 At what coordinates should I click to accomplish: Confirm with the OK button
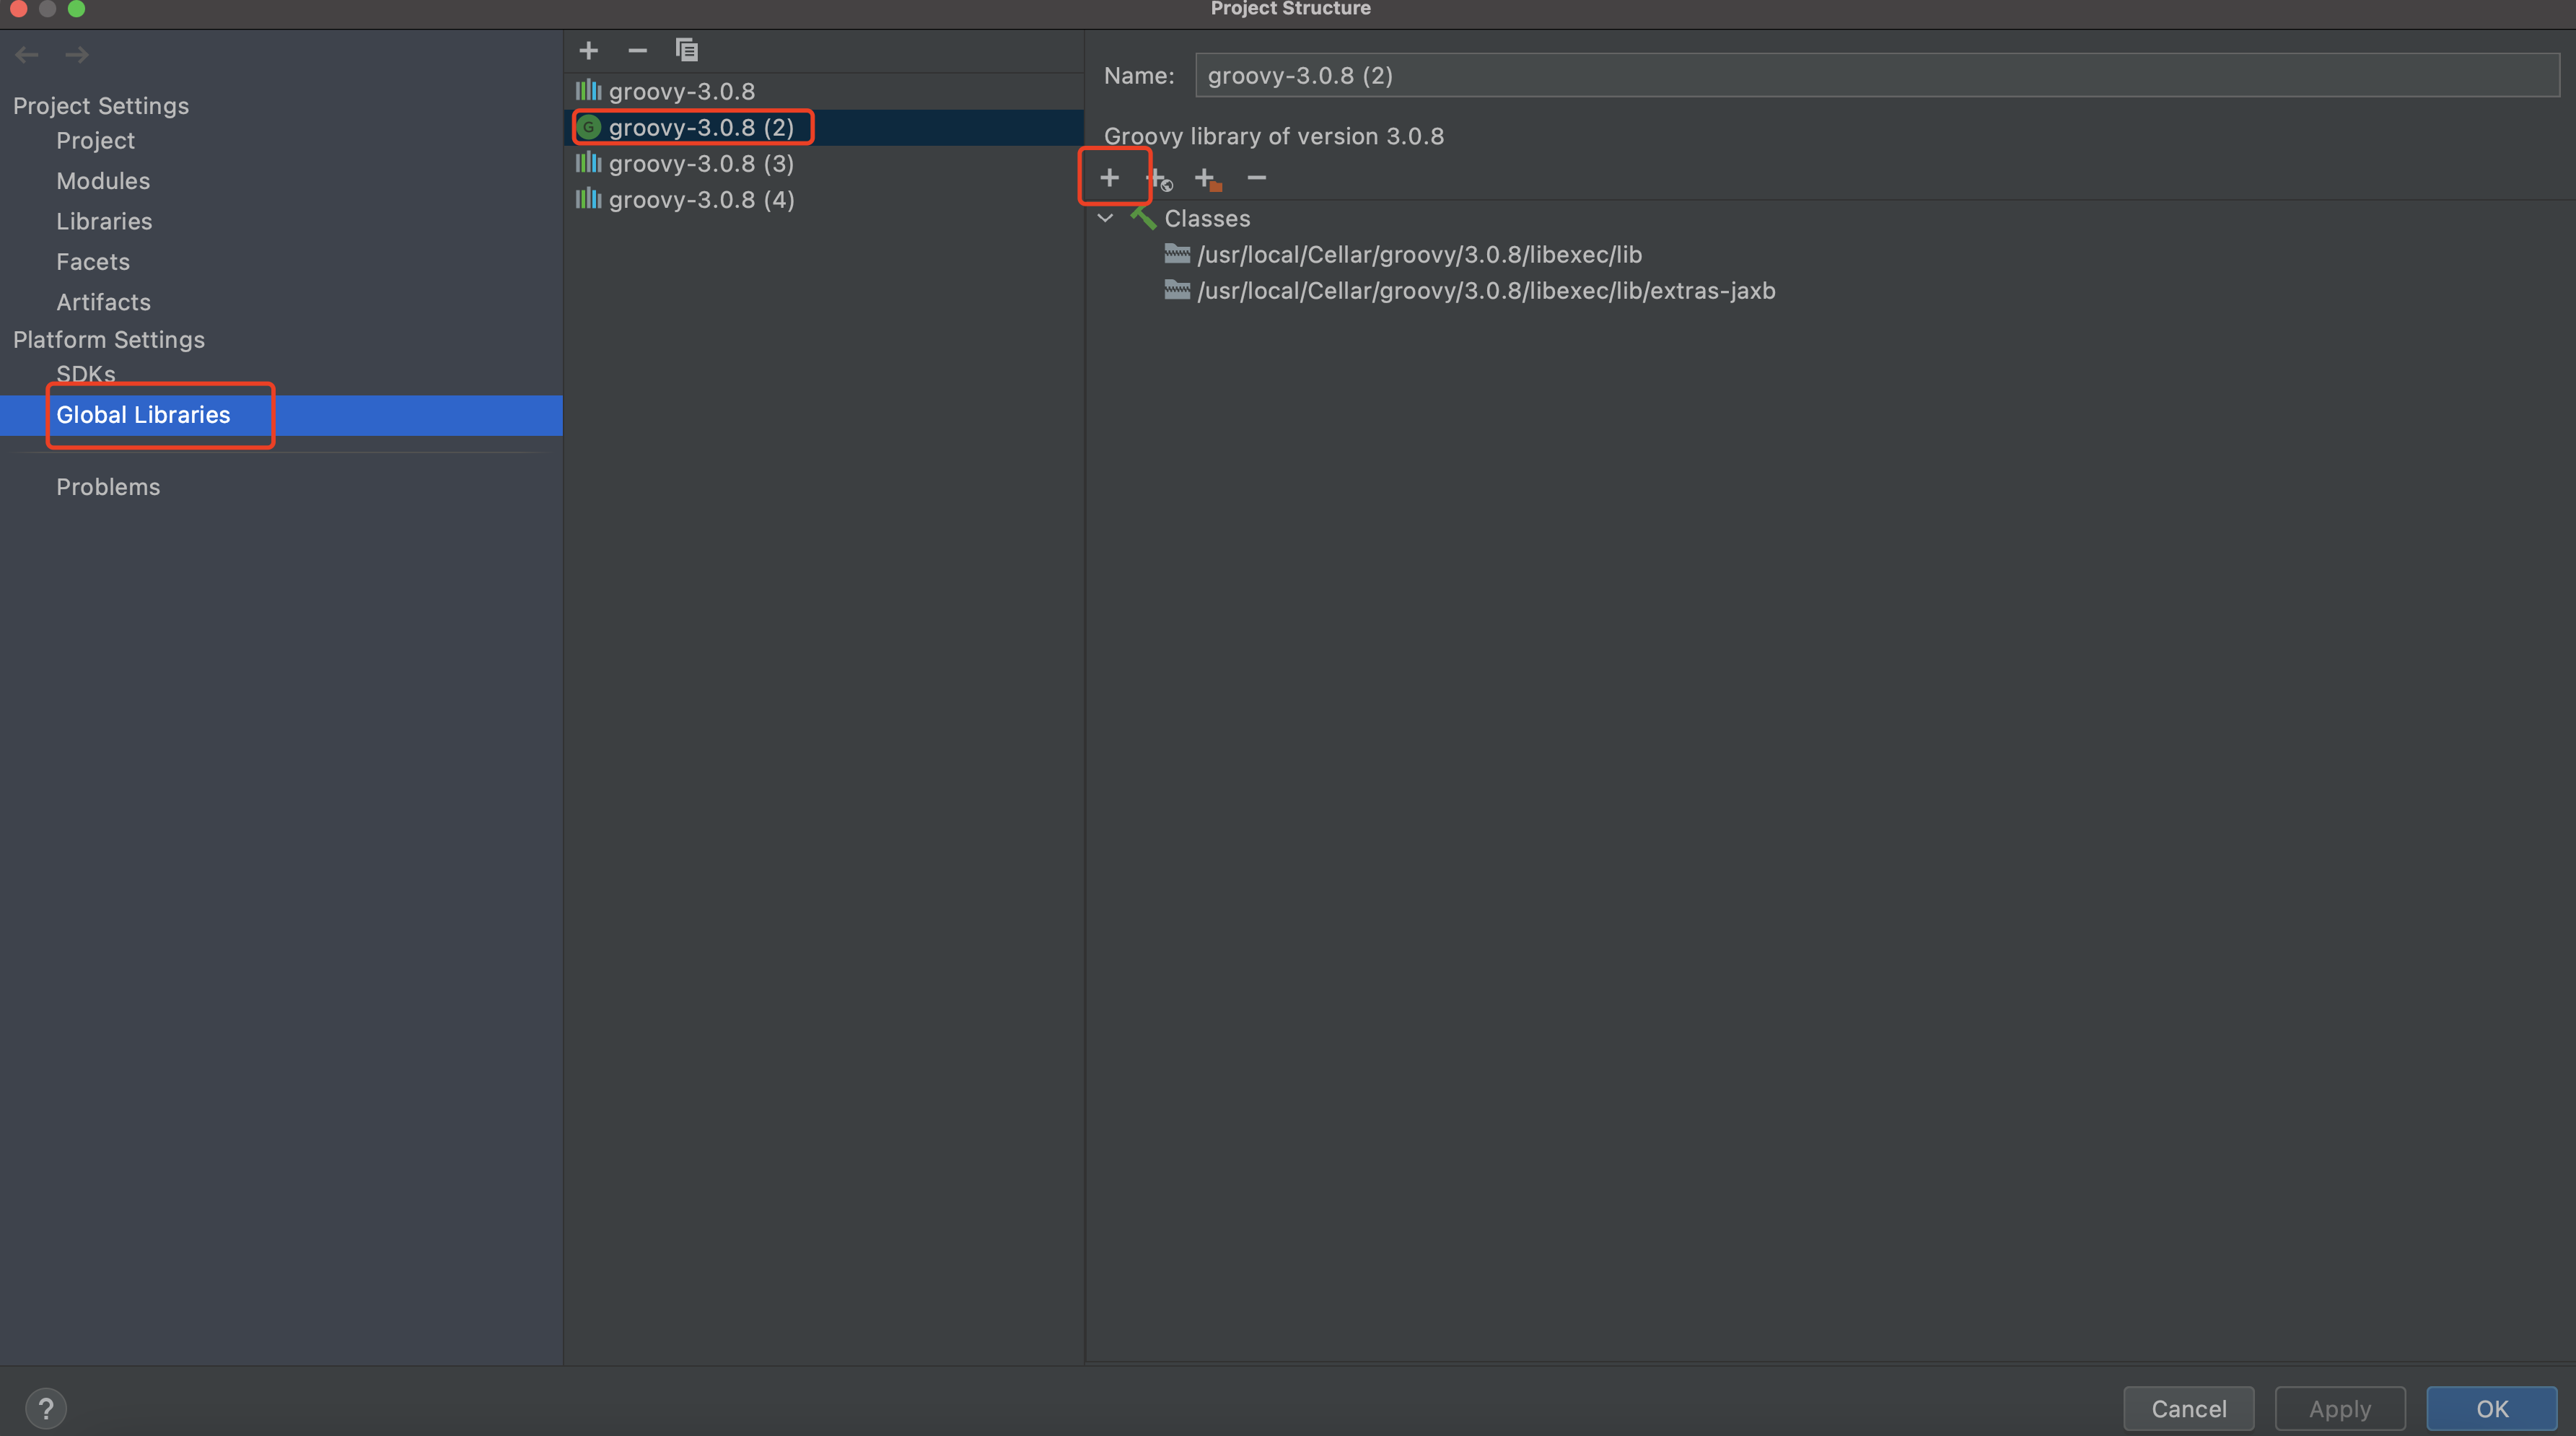coord(2491,1408)
